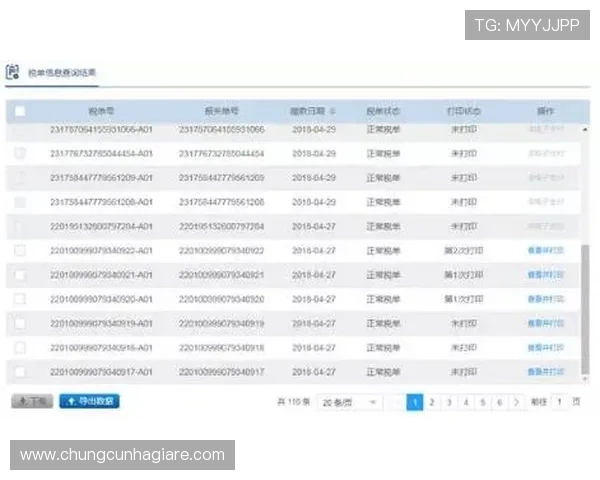Select the checkbox for row ending 340917-A01
Image resolution: width=600 pixels, height=480 pixels.
20,372
